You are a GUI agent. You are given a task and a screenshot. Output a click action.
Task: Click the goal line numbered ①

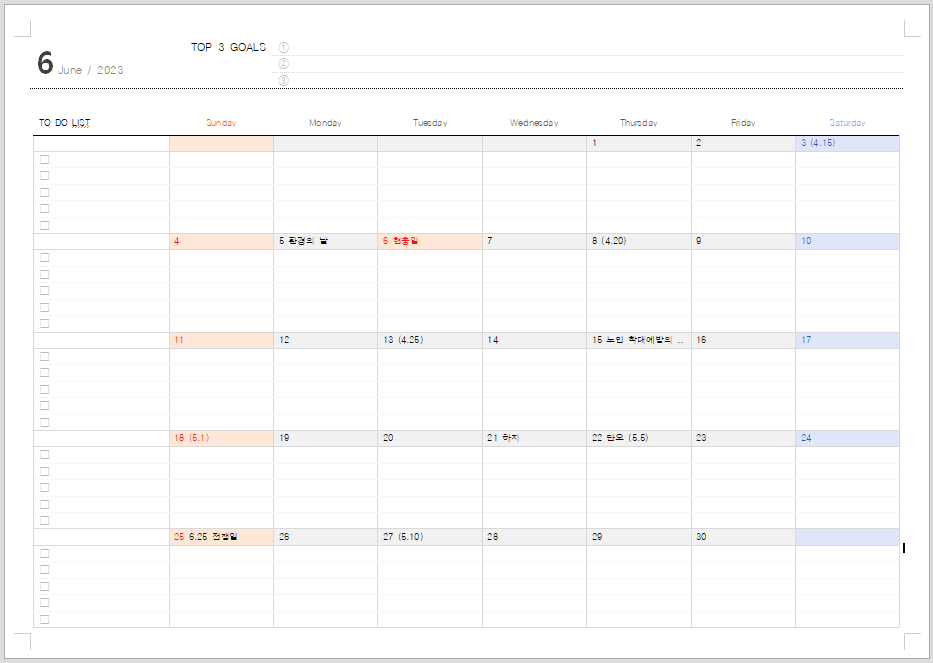coord(588,48)
